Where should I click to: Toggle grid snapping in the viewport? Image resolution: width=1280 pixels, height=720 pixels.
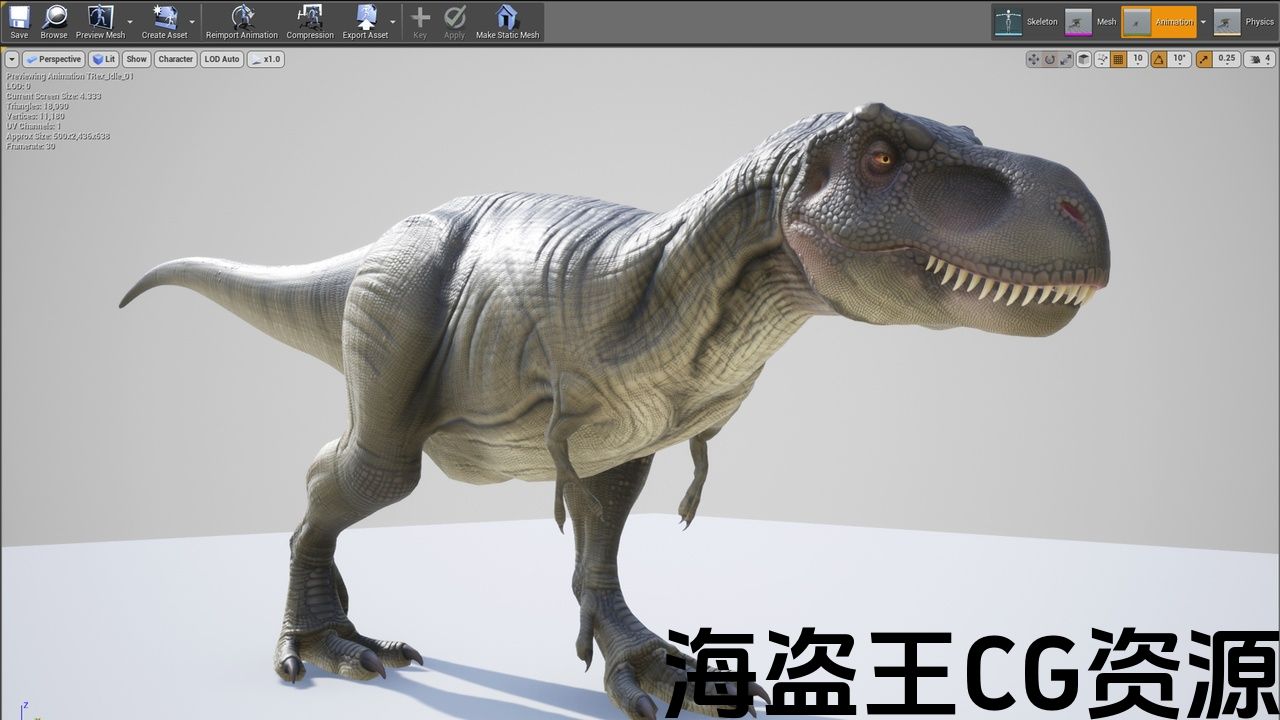[x=1119, y=59]
